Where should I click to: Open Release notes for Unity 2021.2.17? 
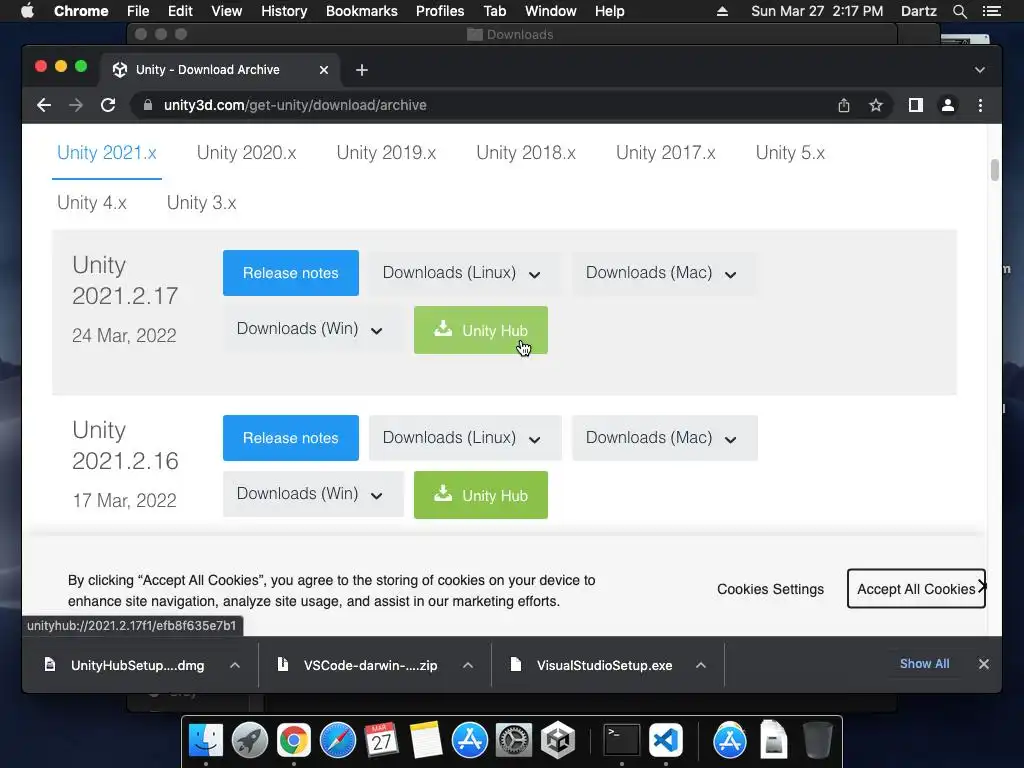pos(291,273)
